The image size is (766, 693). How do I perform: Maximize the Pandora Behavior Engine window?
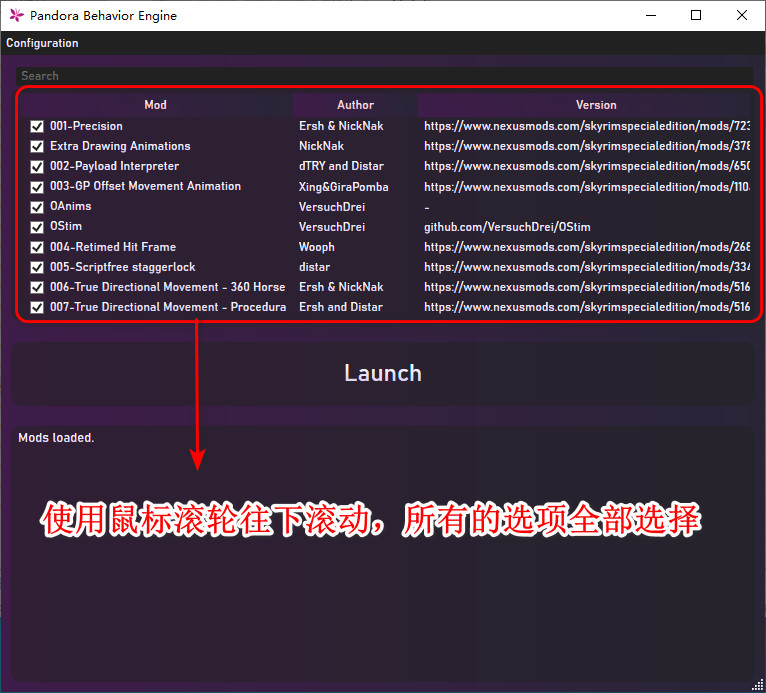pyautogui.click(x=696, y=15)
